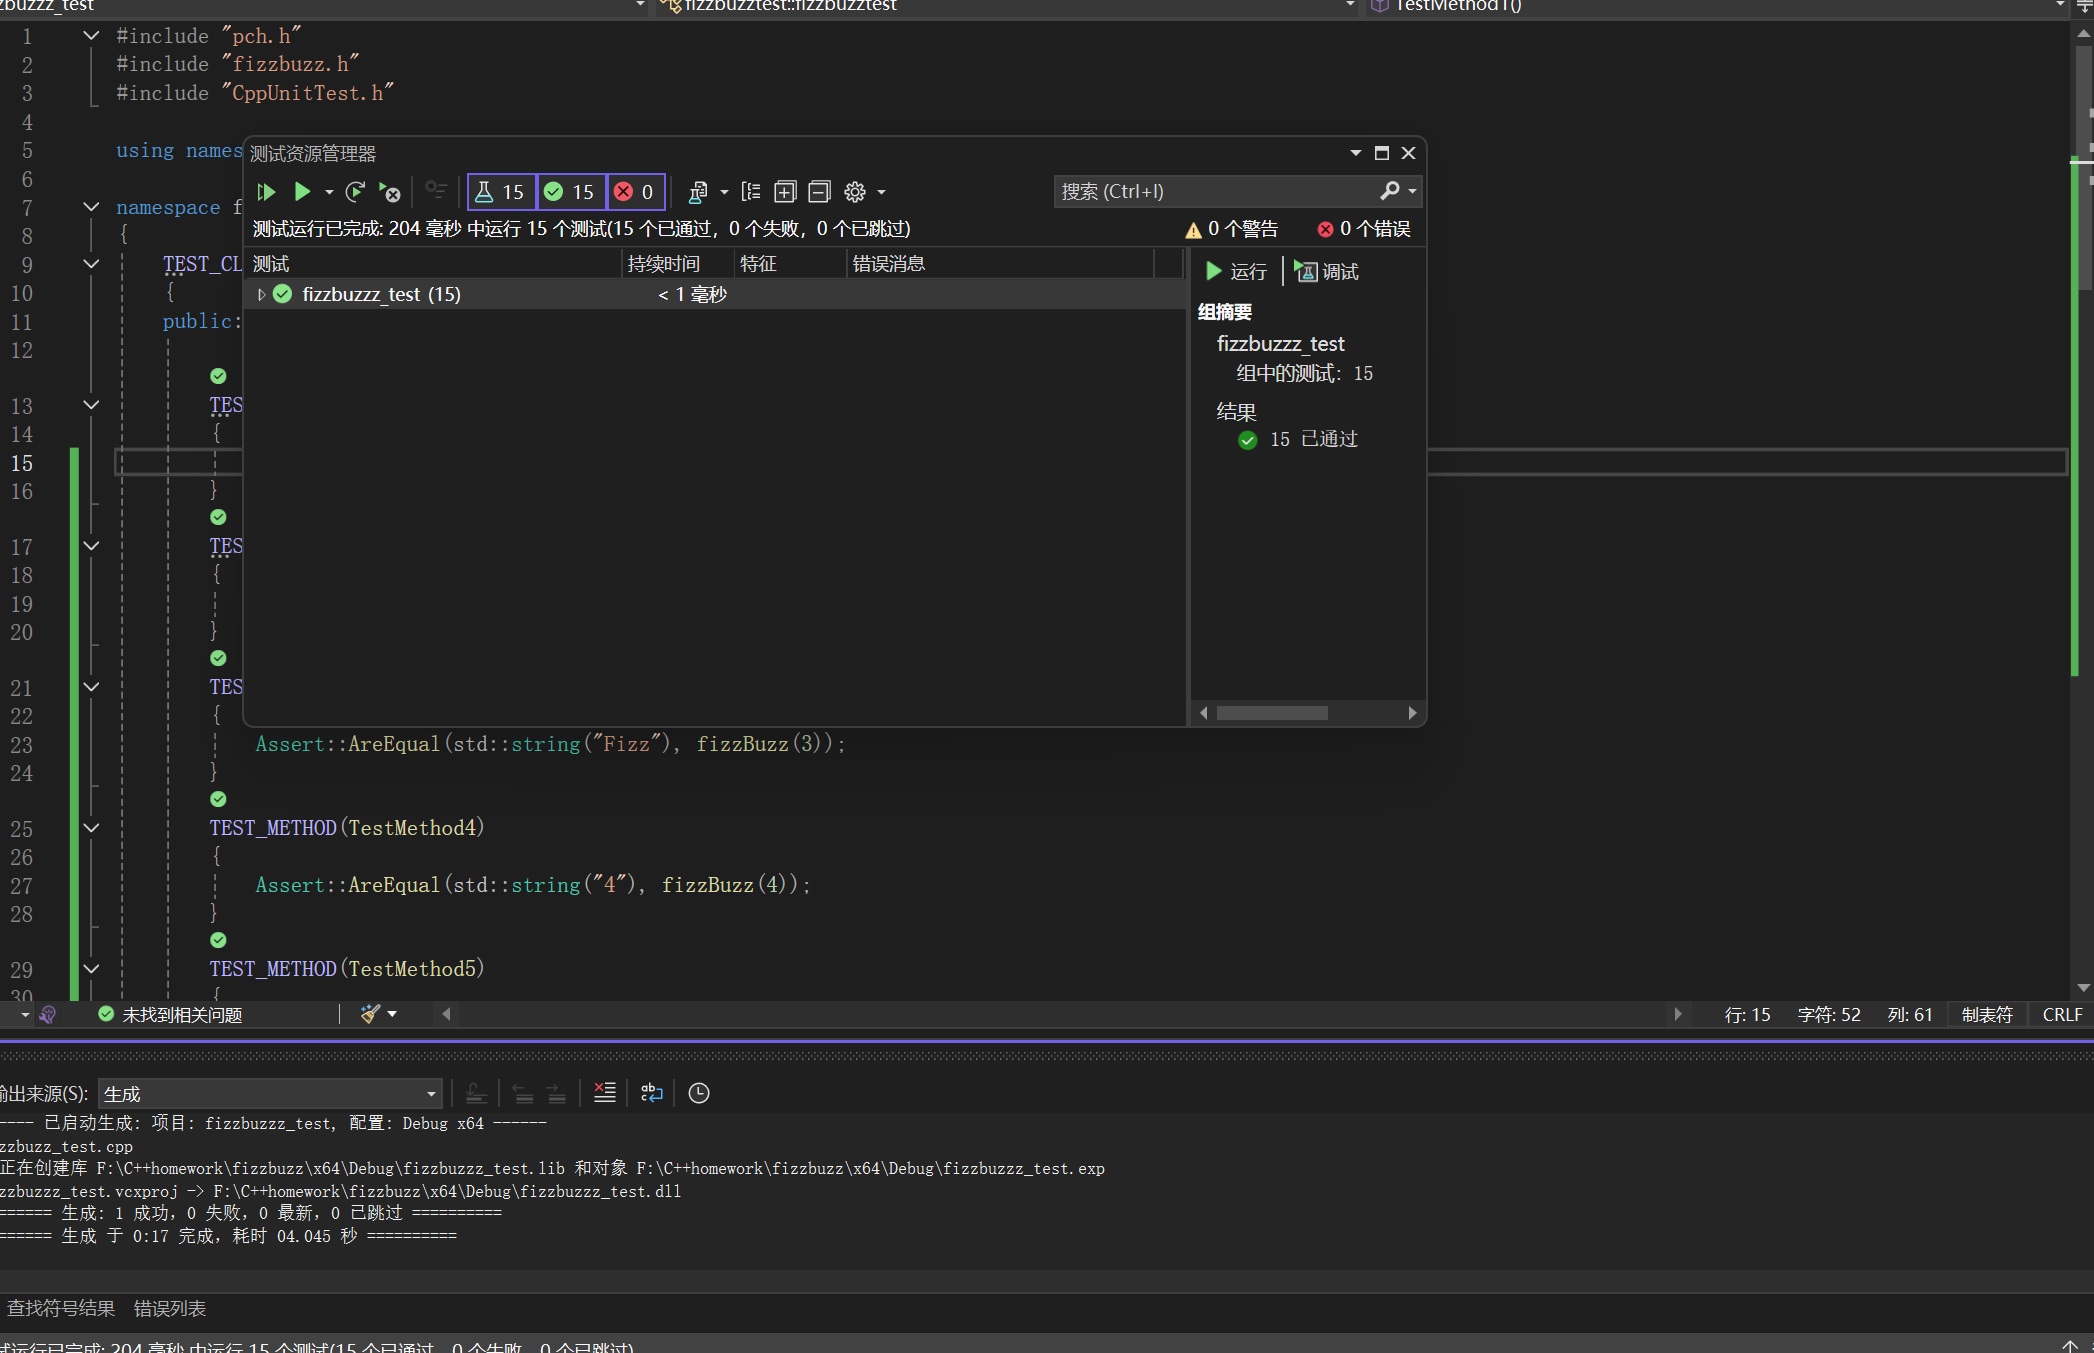
Task: Click the clock timestamp icon in output
Action: pyautogui.click(x=699, y=1093)
